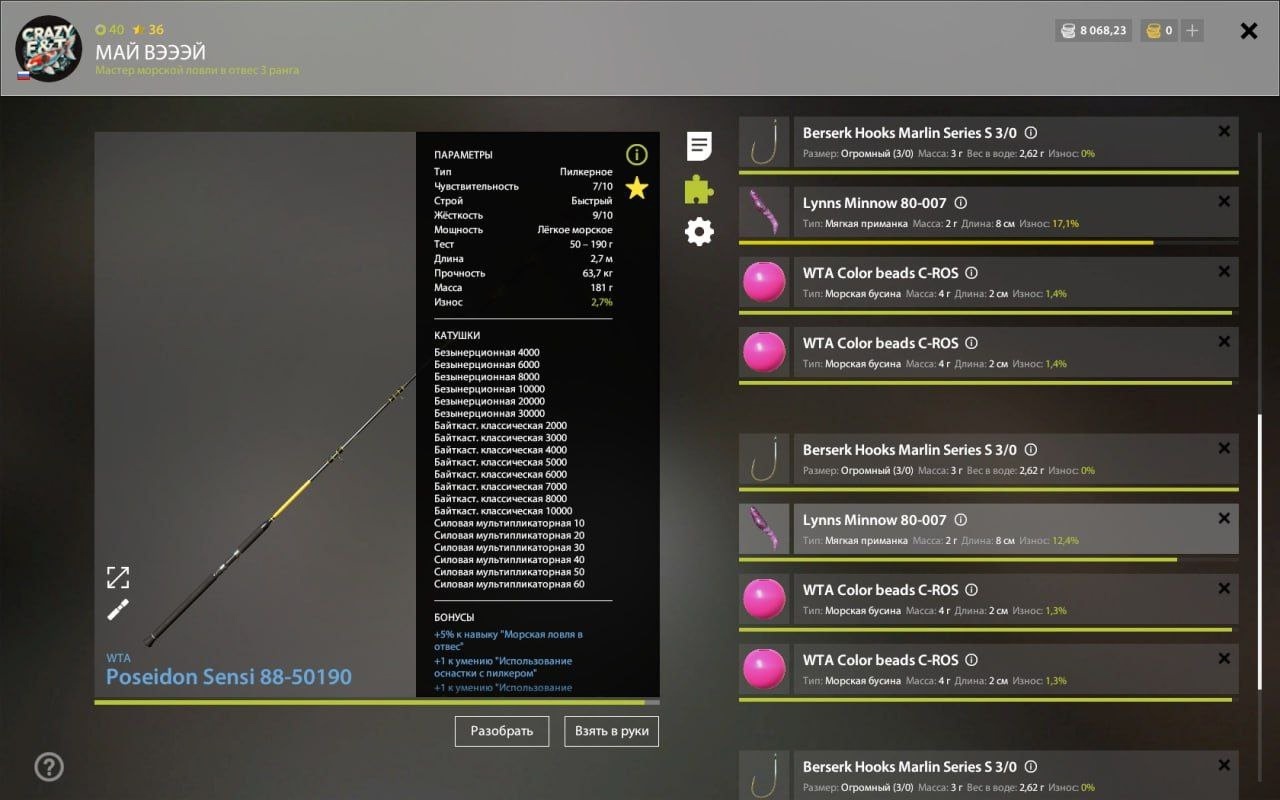The height and width of the screenshot is (800, 1280).
Task: Click pink bead thumbnail below 17,1% Lynns Minnow
Action: (765, 282)
